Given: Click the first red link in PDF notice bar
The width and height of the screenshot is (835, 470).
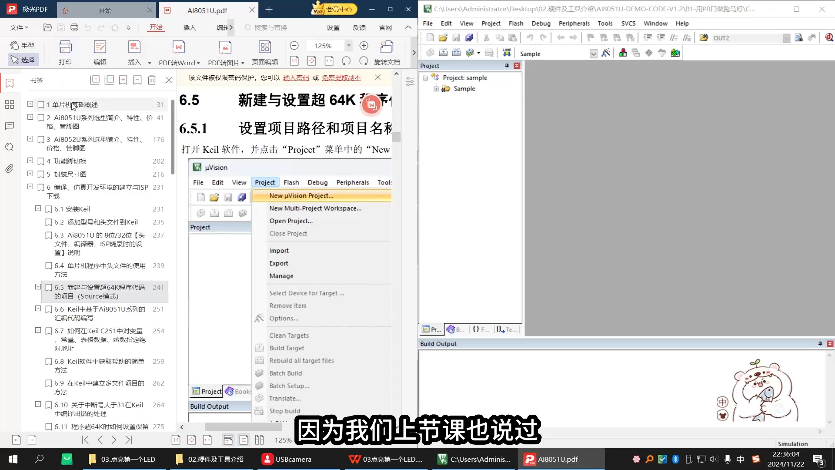Looking at the screenshot, I should tap(296, 78).
